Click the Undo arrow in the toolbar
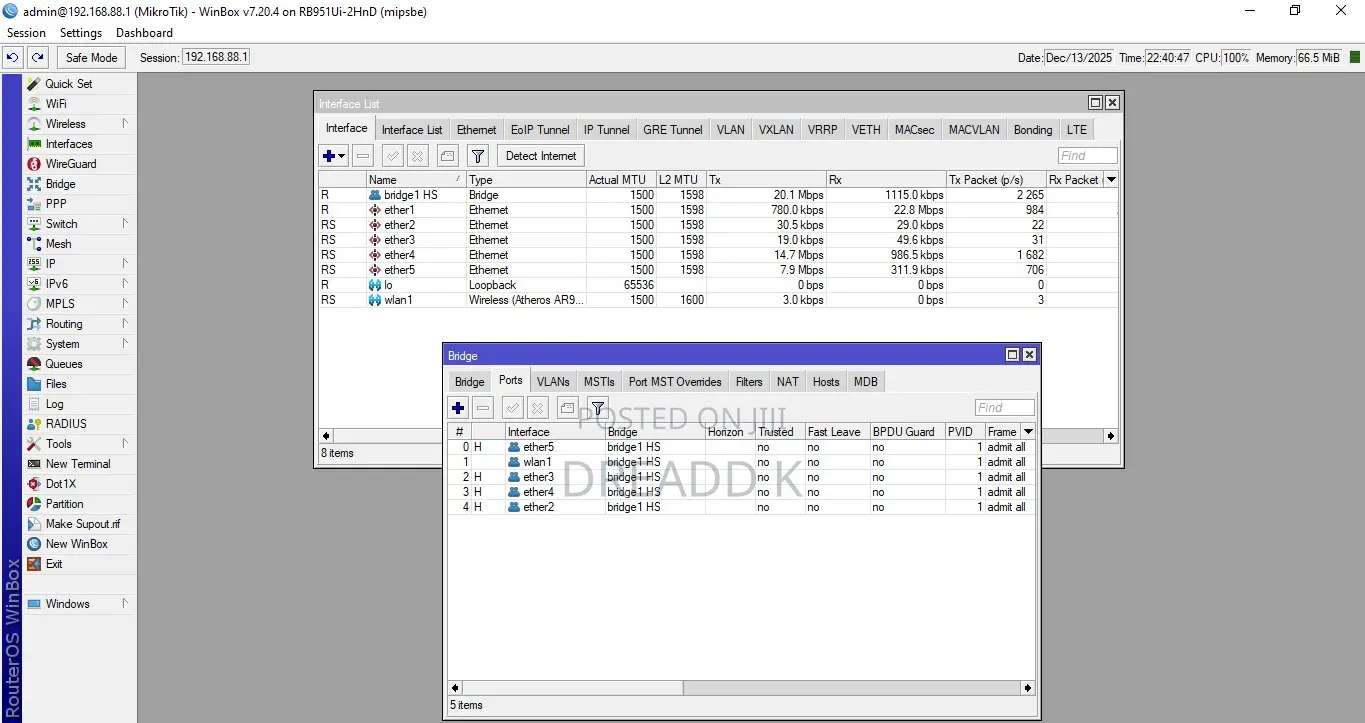This screenshot has width=1365, height=723. pyautogui.click(x=13, y=58)
